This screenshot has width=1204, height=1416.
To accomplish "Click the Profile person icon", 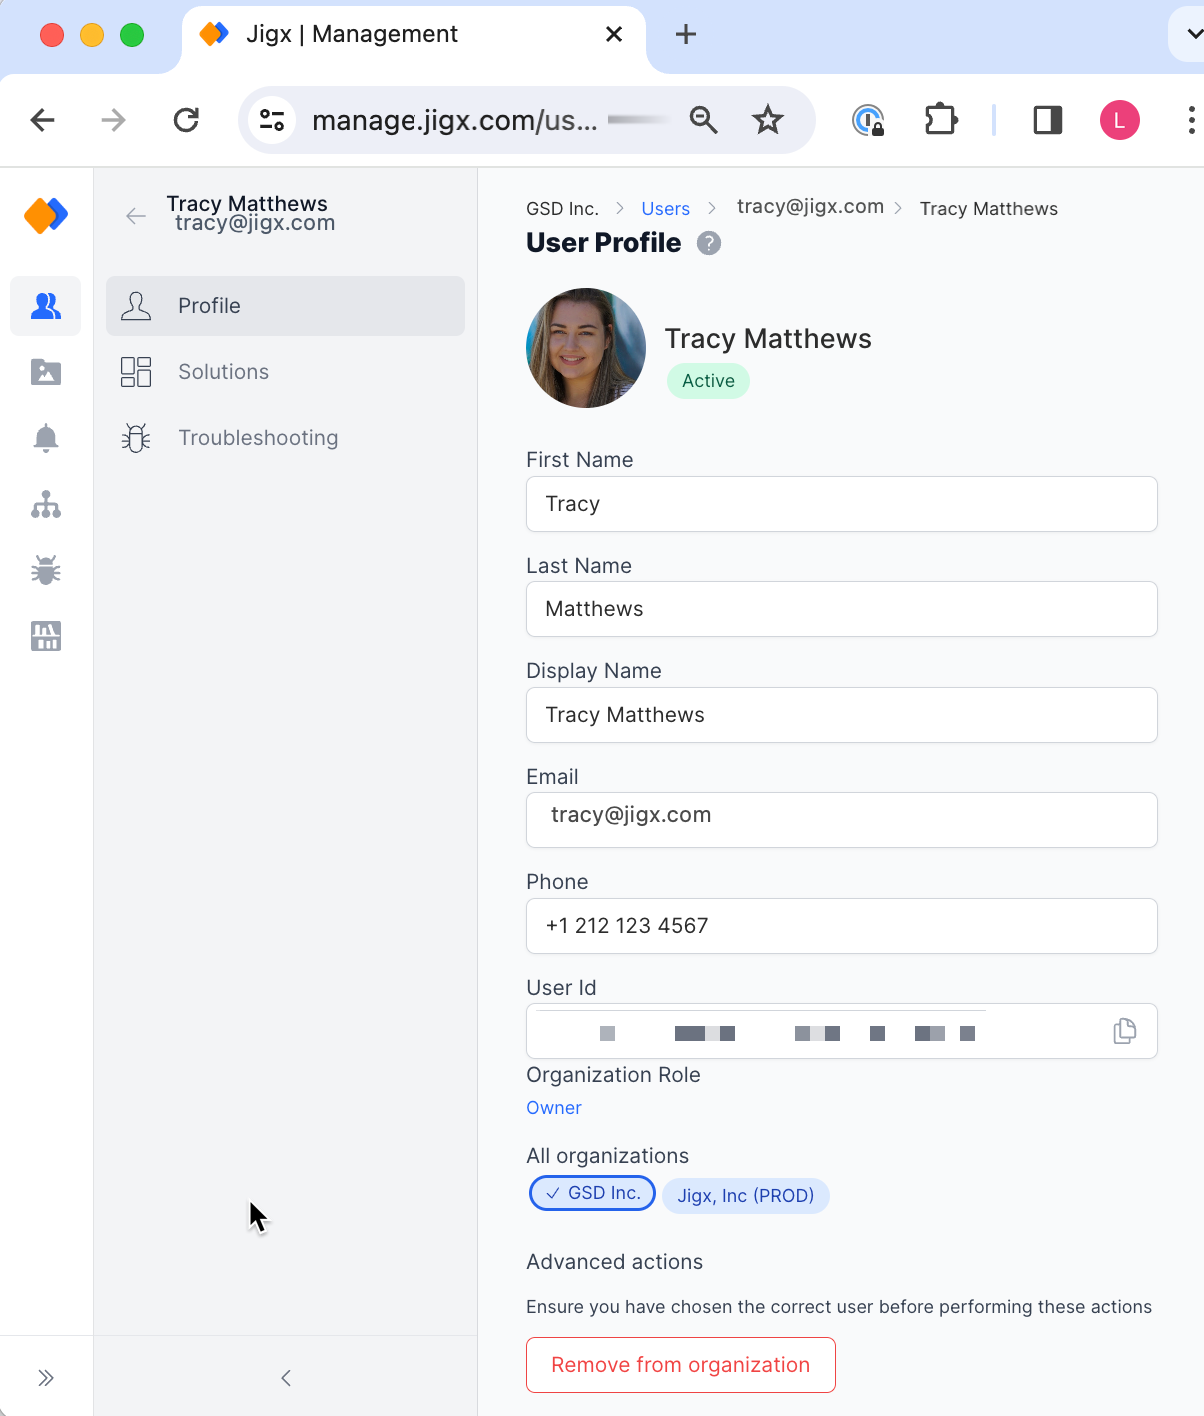I will pyautogui.click(x=136, y=306).
